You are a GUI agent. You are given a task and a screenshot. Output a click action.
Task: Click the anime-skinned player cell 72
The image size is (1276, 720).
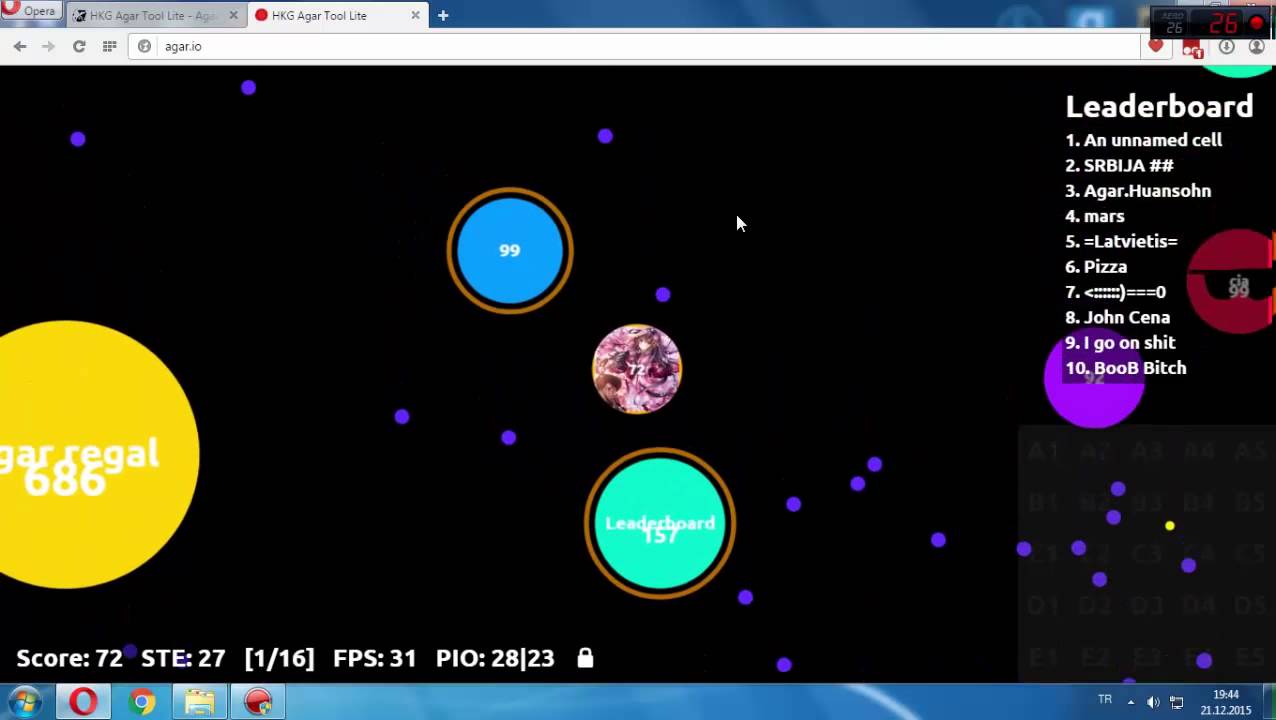pyautogui.click(x=637, y=369)
